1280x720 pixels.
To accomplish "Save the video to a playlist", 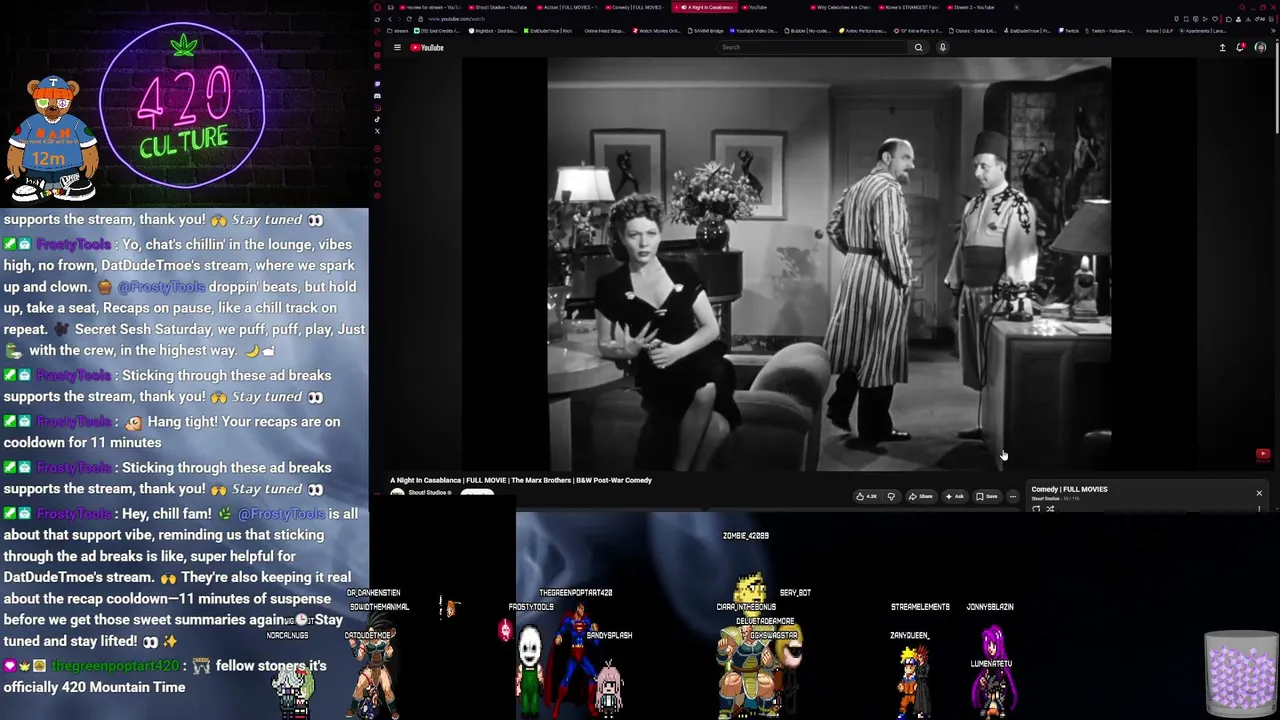I will (987, 496).
